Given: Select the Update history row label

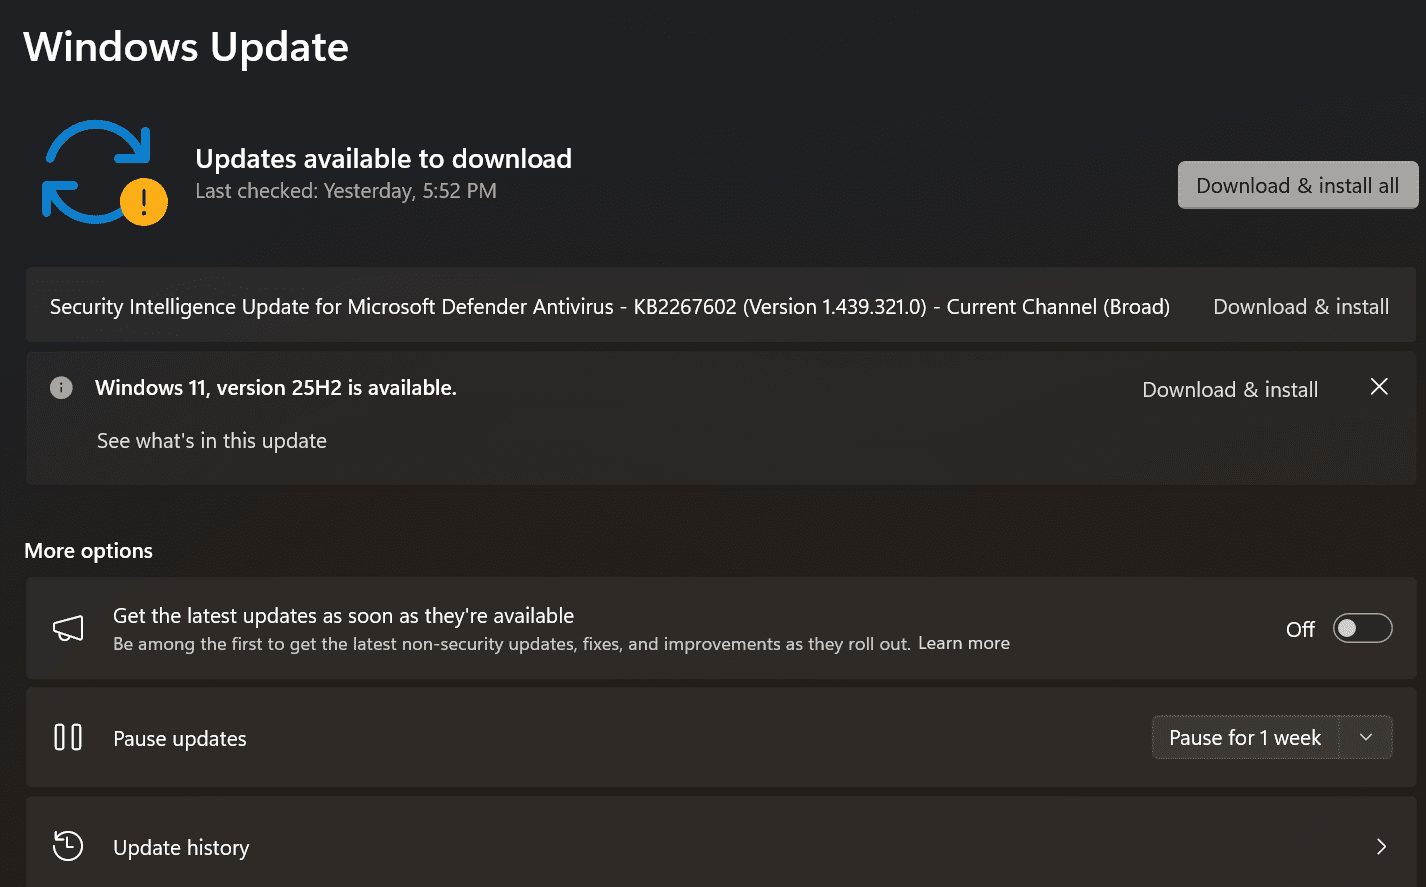Looking at the screenshot, I should (181, 848).
